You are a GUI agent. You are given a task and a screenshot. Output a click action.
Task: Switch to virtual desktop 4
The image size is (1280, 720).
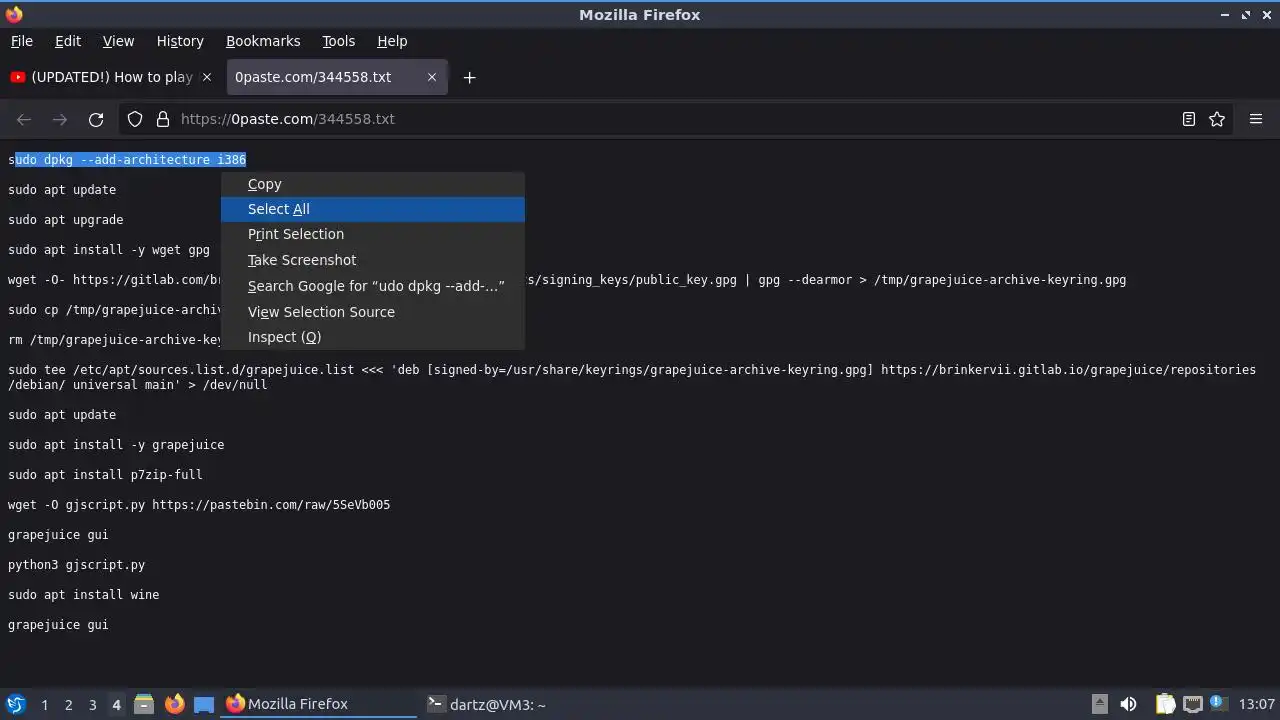116,705
